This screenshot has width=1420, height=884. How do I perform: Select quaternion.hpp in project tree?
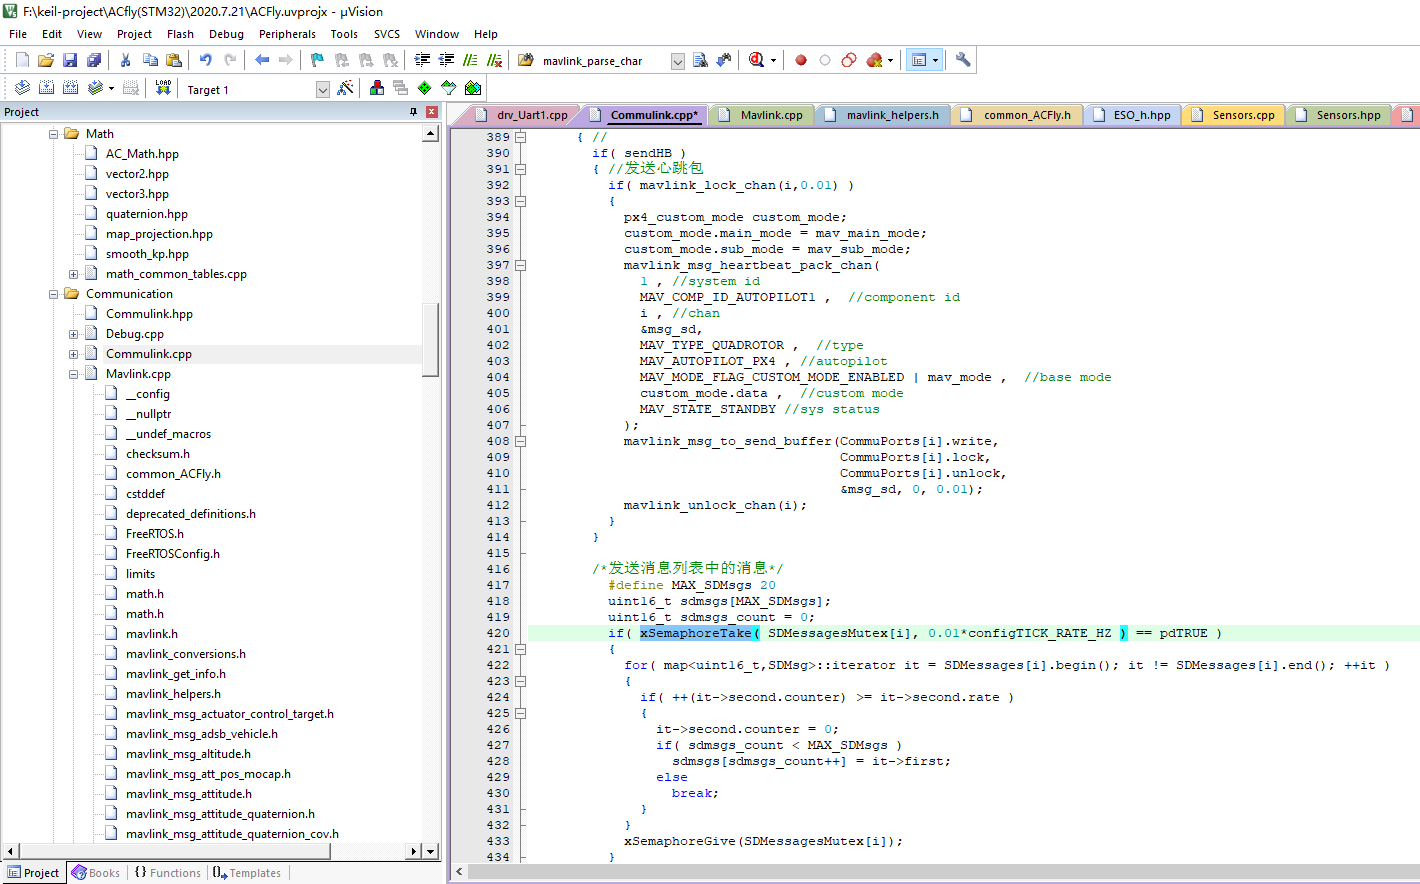tap(147, 214)
